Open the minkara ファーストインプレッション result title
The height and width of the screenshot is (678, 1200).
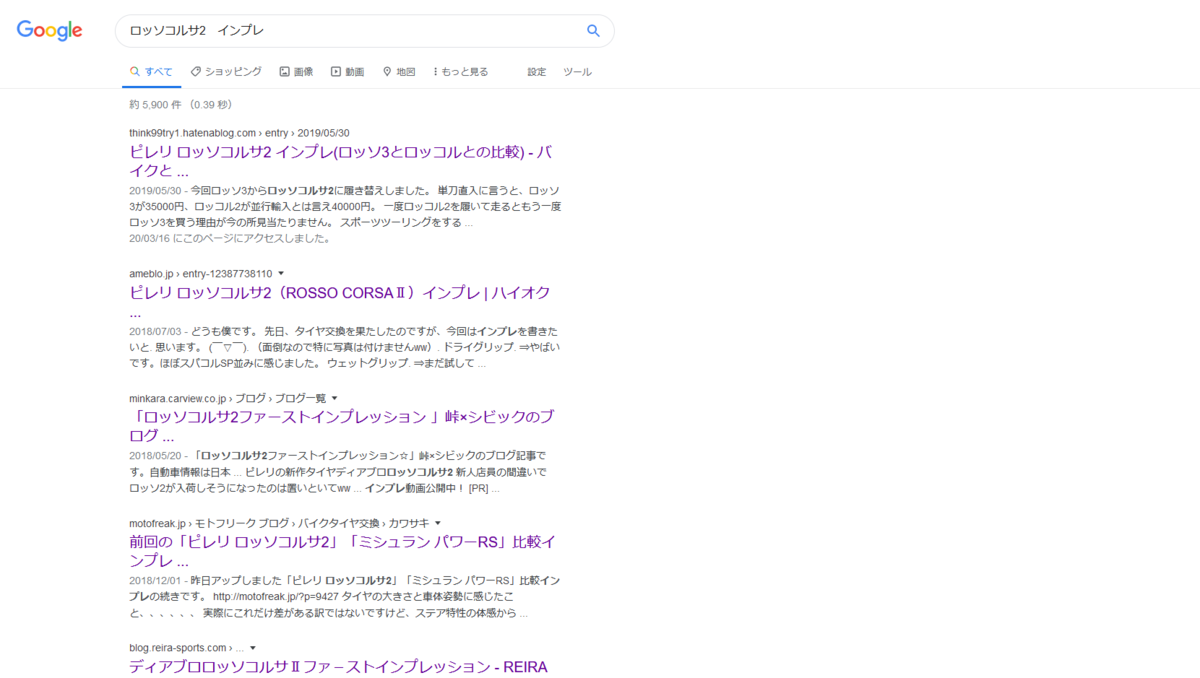click(342, 426)
